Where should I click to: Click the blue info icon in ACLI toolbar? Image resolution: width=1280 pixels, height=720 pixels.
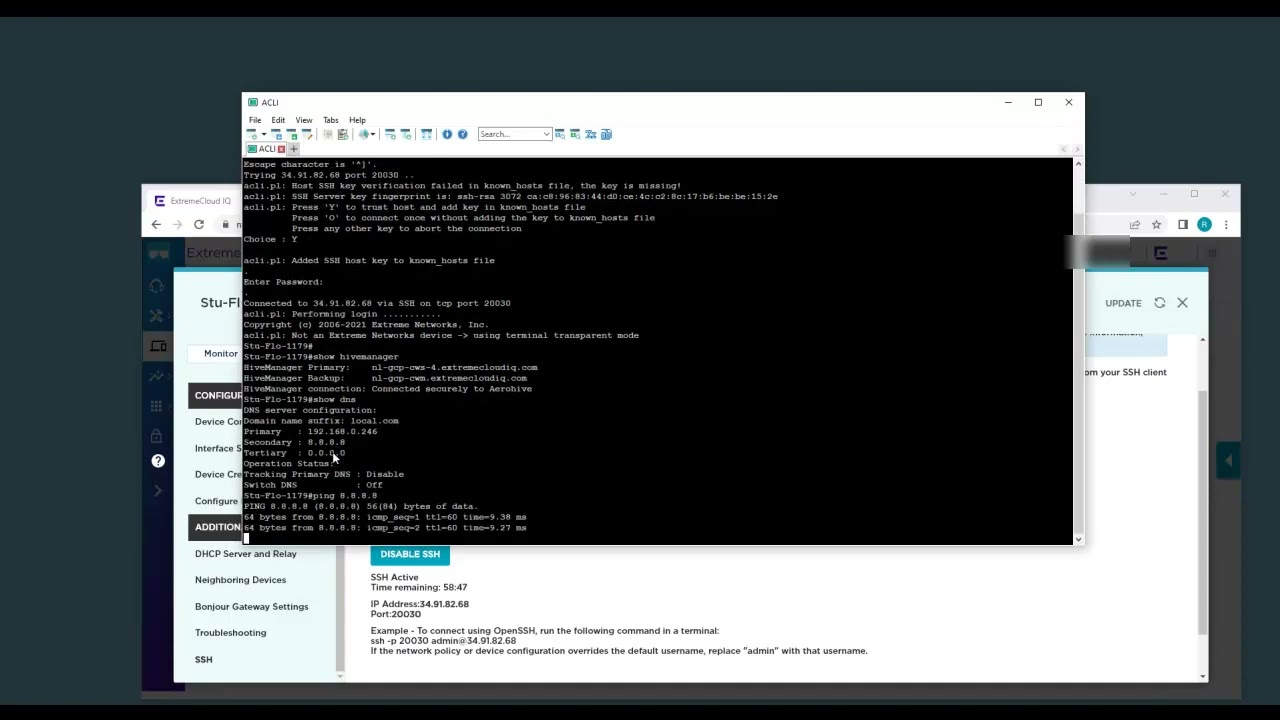pyautogui.click(x=447, y=134)
